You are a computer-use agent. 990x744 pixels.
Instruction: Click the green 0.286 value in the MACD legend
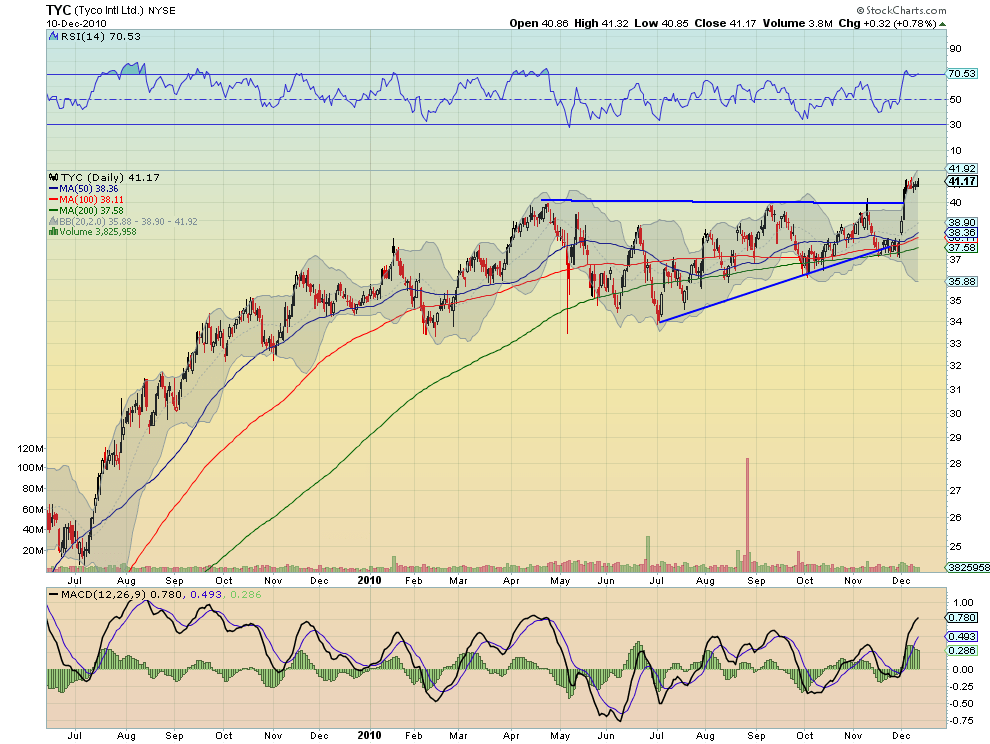246,594
